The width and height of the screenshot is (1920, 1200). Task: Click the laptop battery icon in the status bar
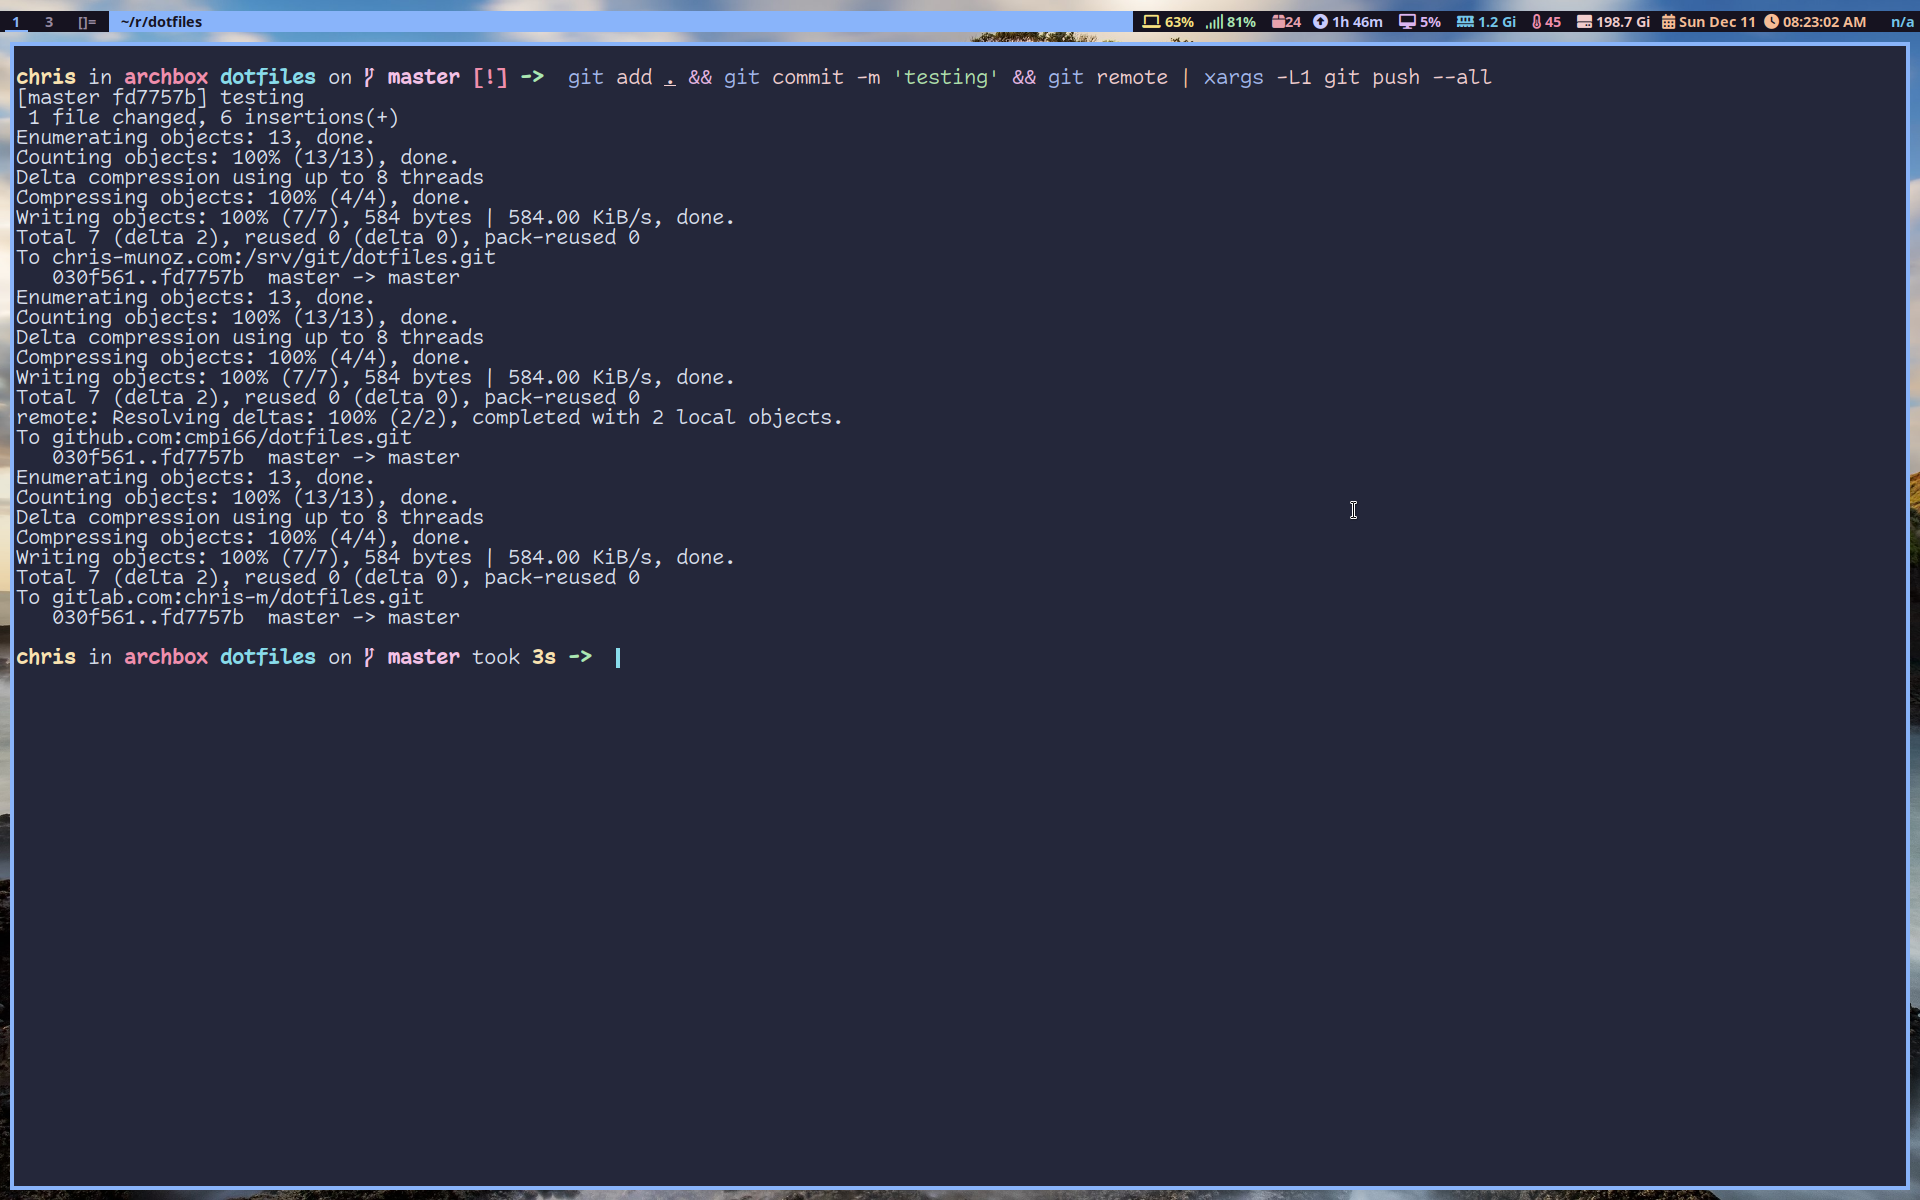coord(1151,22)
